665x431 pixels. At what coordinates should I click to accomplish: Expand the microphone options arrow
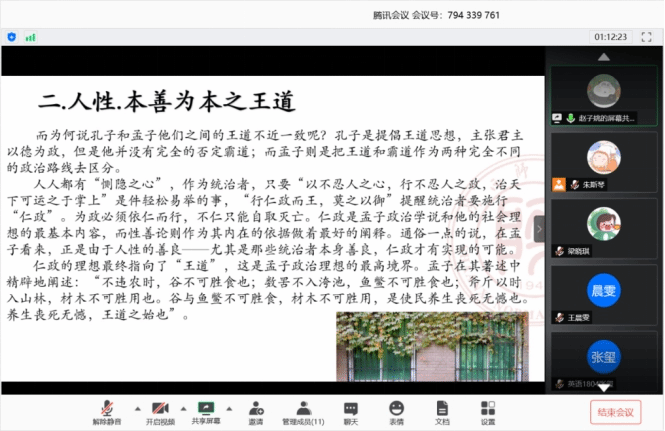129,407
